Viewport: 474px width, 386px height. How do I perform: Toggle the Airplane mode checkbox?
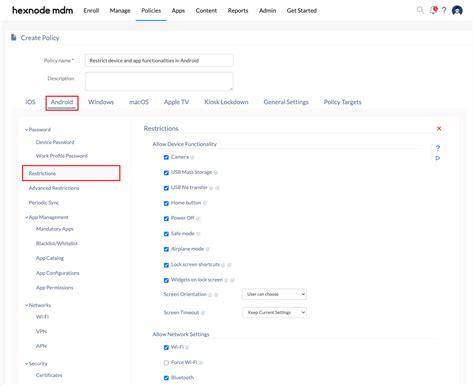tap(166, 249)
